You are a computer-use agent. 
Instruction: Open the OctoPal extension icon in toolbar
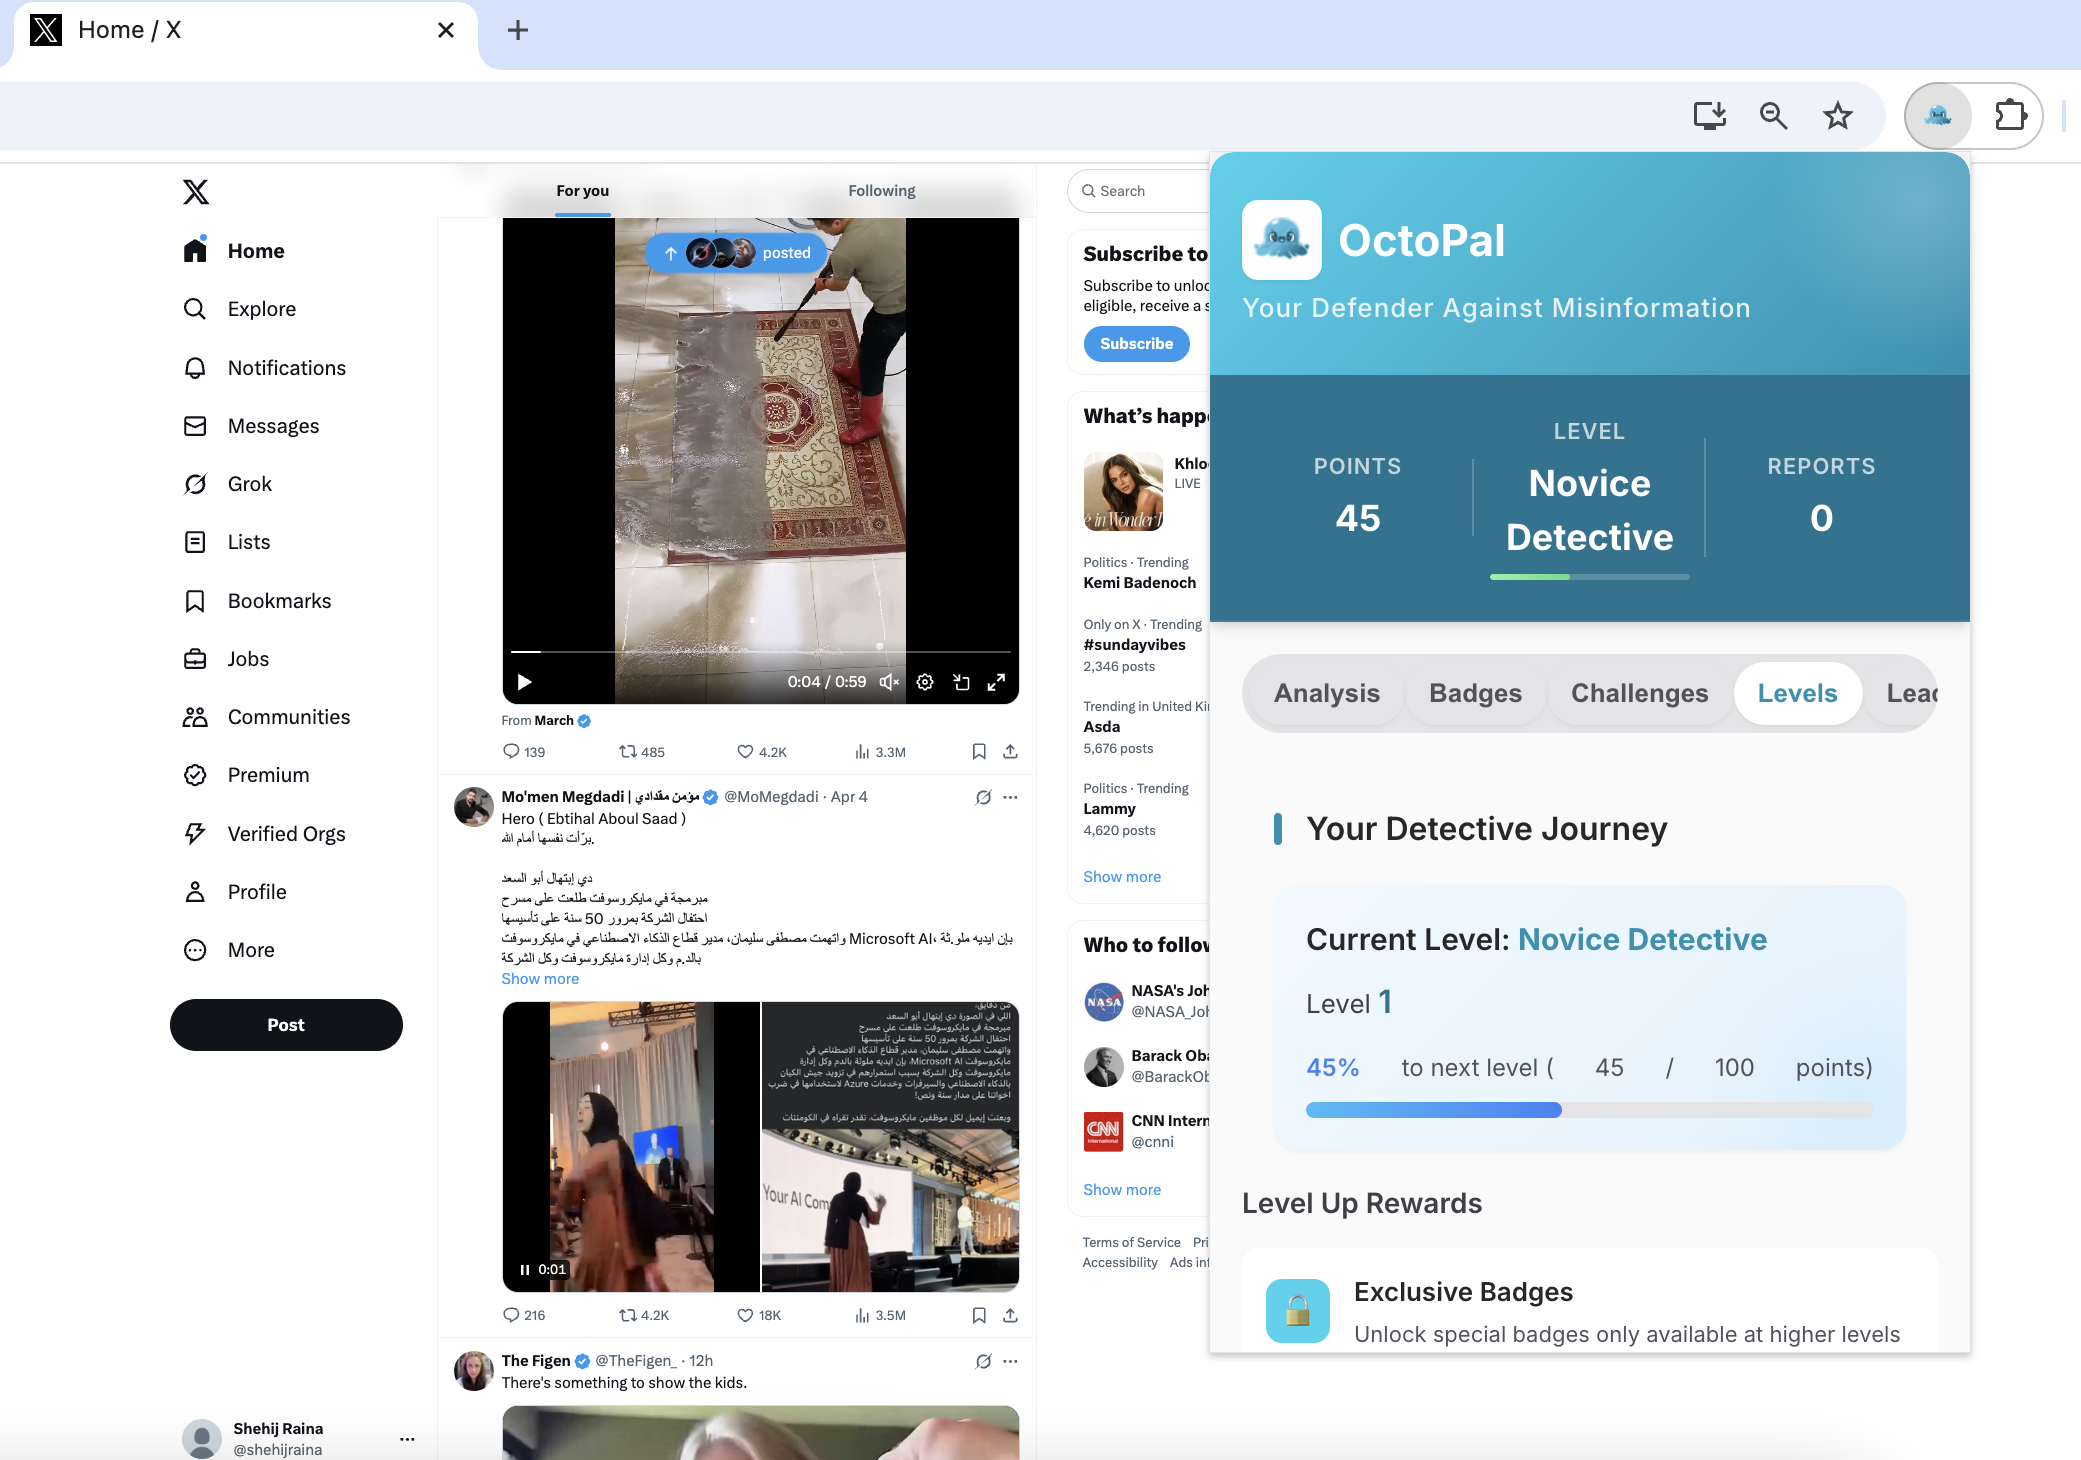[x=1937, y=116]
